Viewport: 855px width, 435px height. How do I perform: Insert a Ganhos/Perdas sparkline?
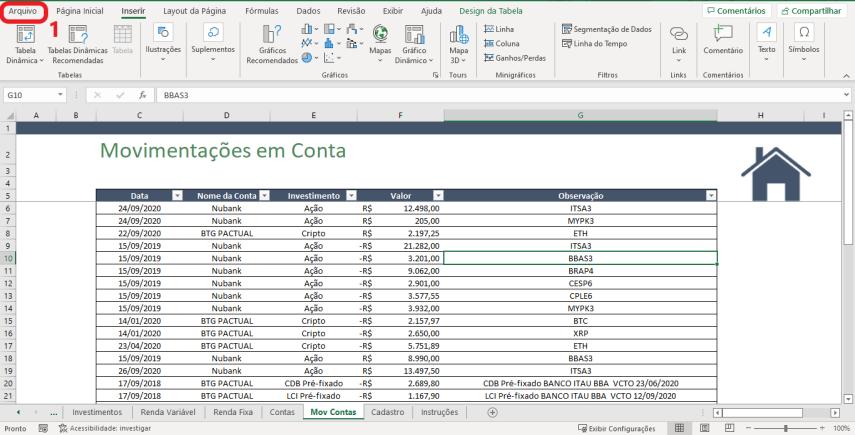point(515,57)
